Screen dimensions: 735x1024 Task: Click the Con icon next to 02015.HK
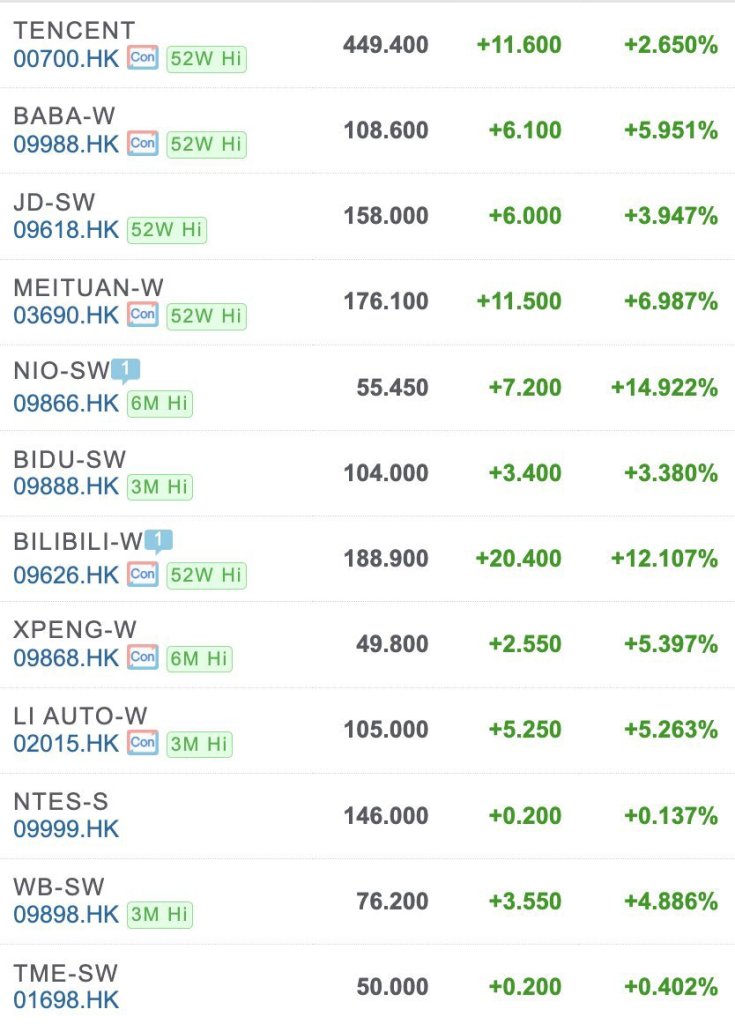(143, 743)
